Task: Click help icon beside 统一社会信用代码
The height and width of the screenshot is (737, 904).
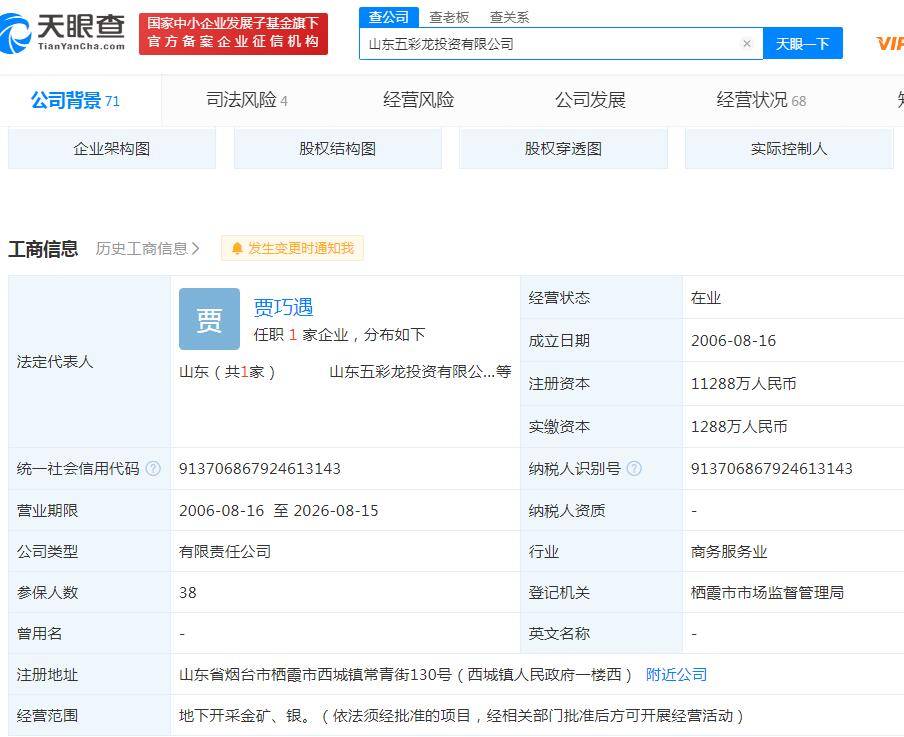Action: pos(153,468)
